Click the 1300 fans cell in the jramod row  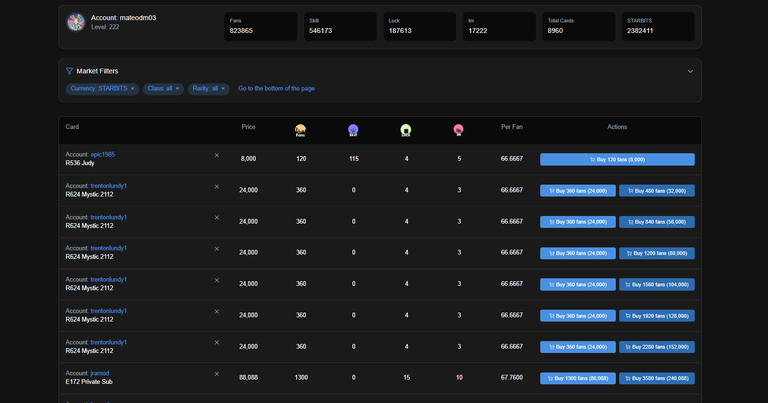(x=301, y=378)
